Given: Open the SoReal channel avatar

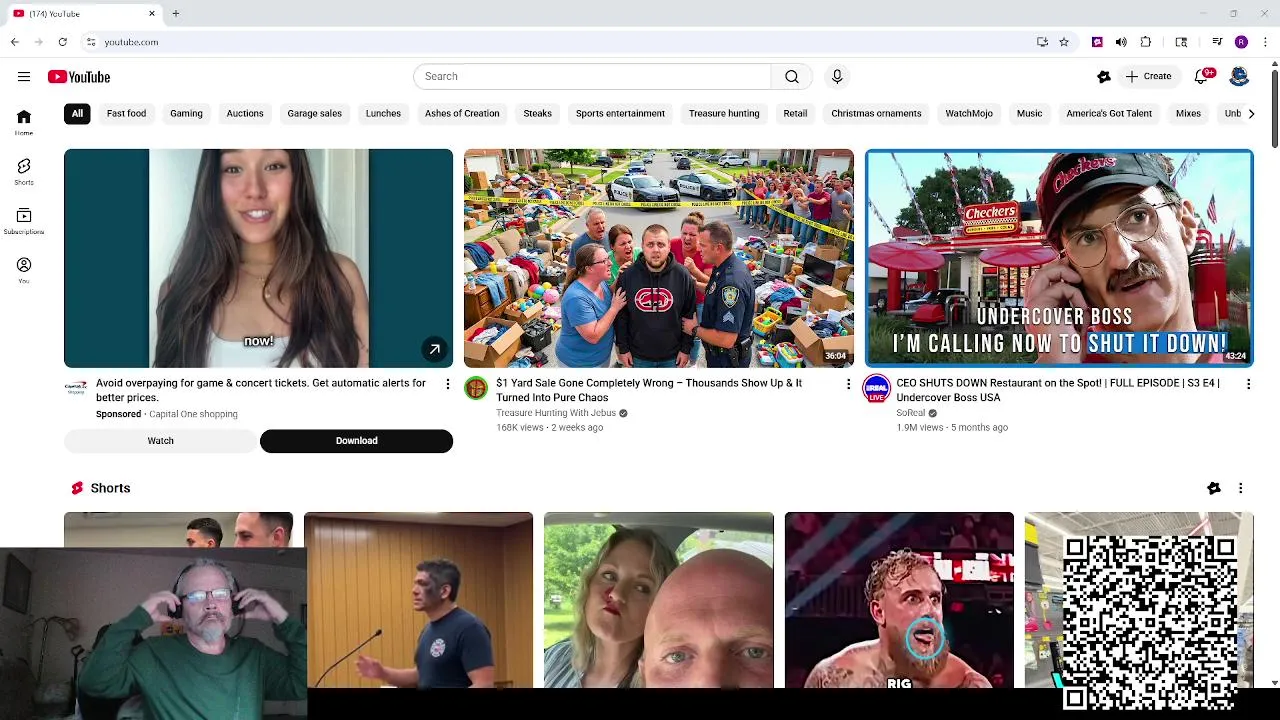Looking at the screenshot, I should pos(876,388).
